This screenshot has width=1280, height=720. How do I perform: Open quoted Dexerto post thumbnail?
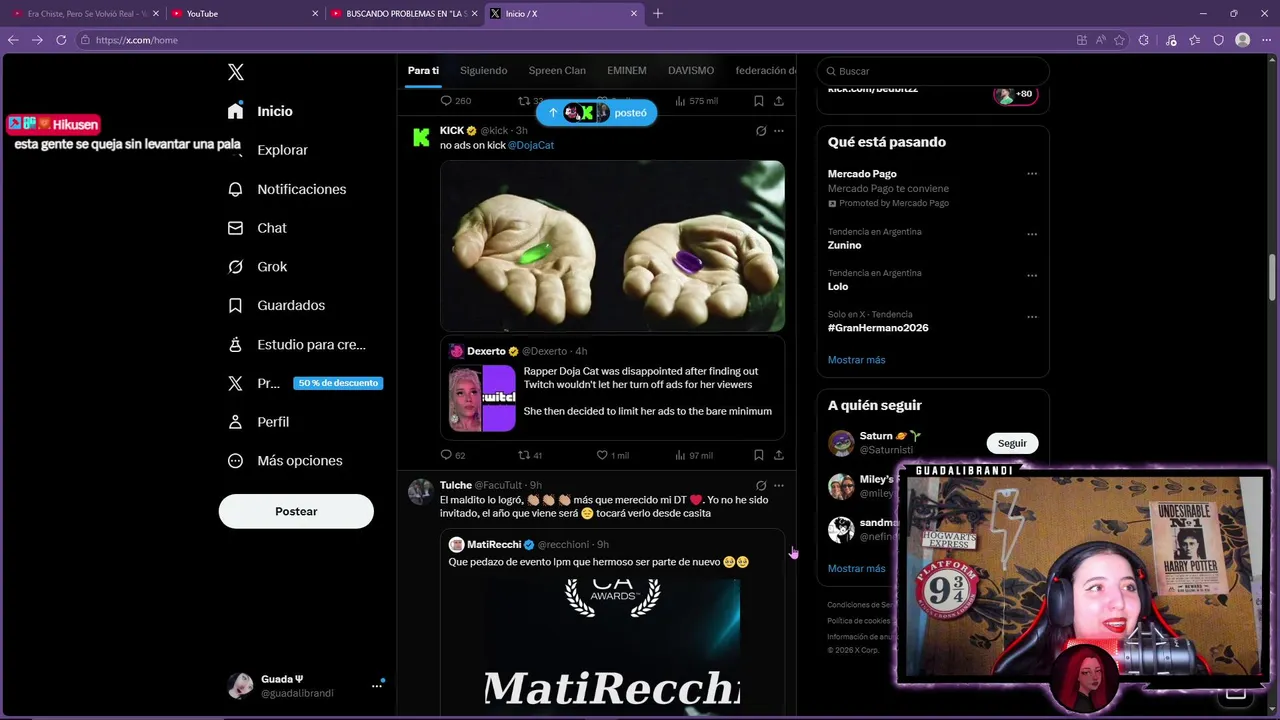482,398
